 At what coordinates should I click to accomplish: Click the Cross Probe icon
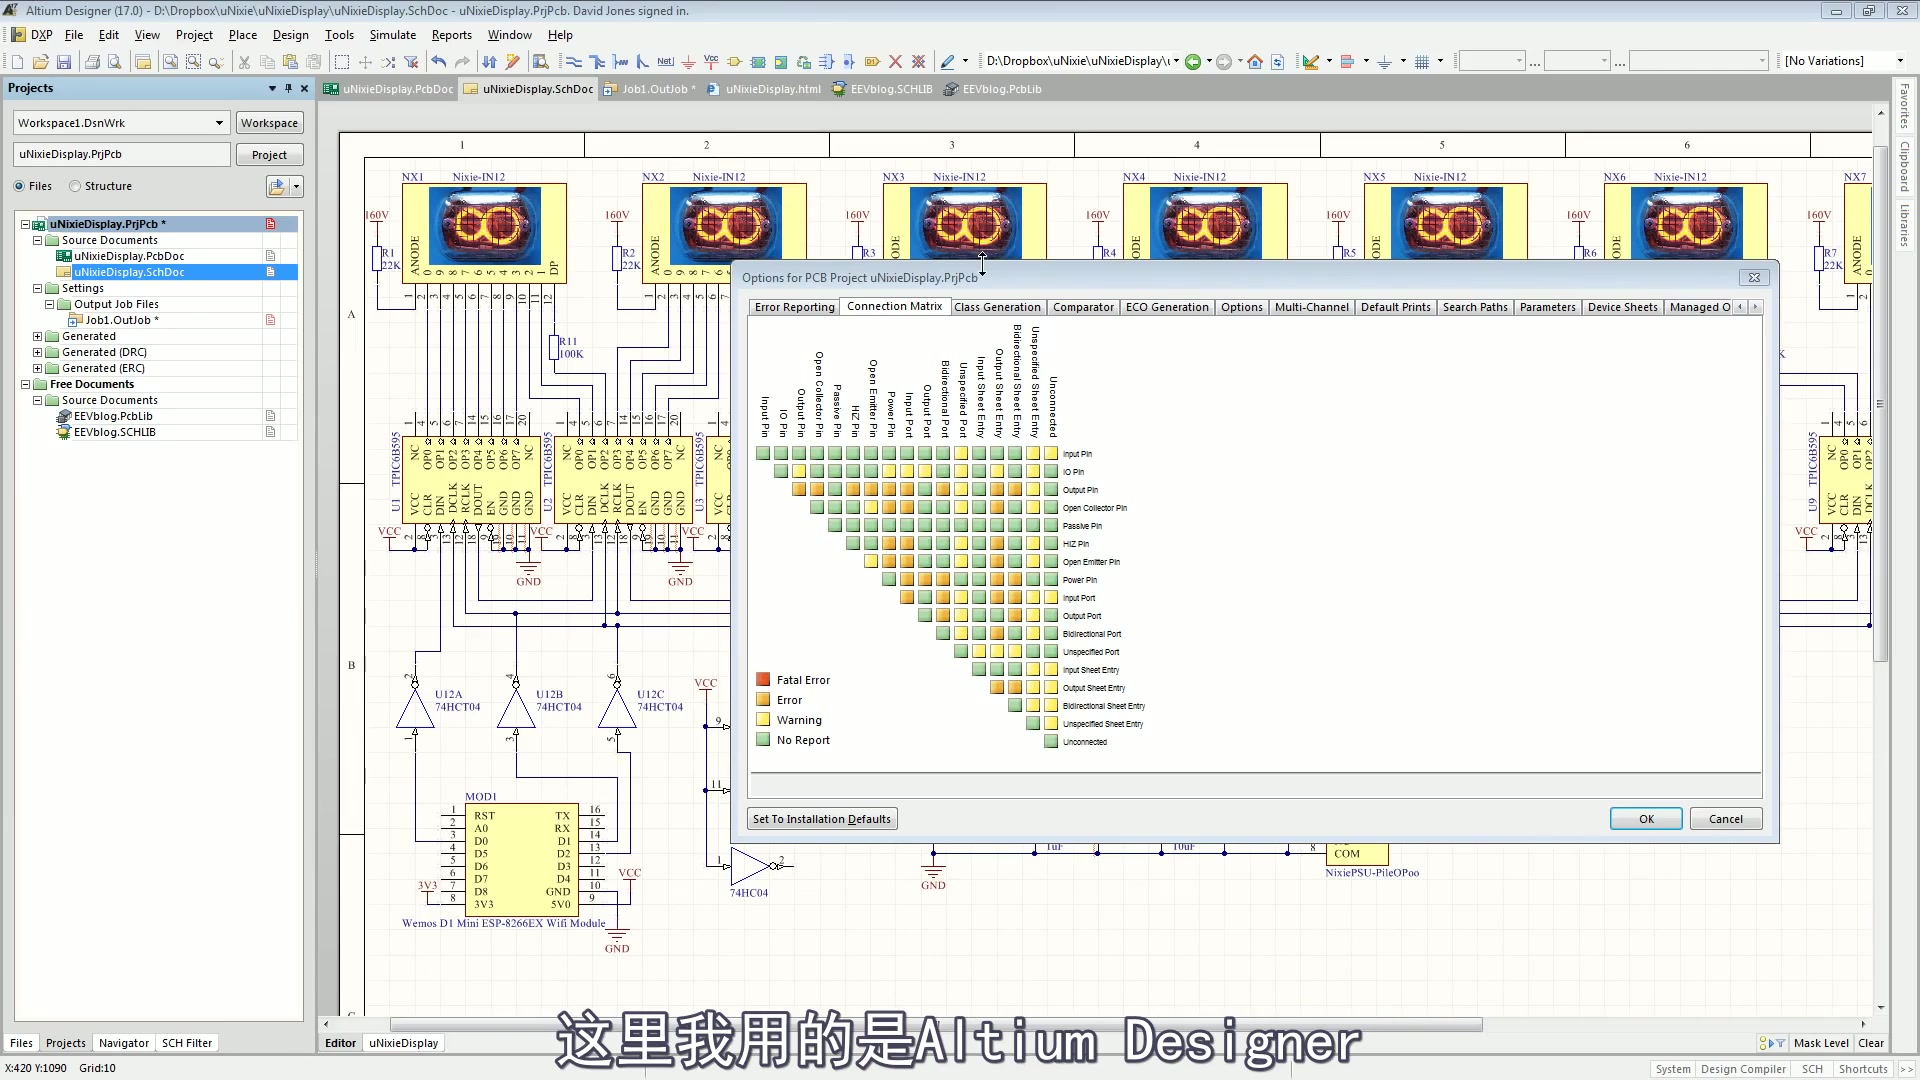pyautogui.click(x=513, y=62)
